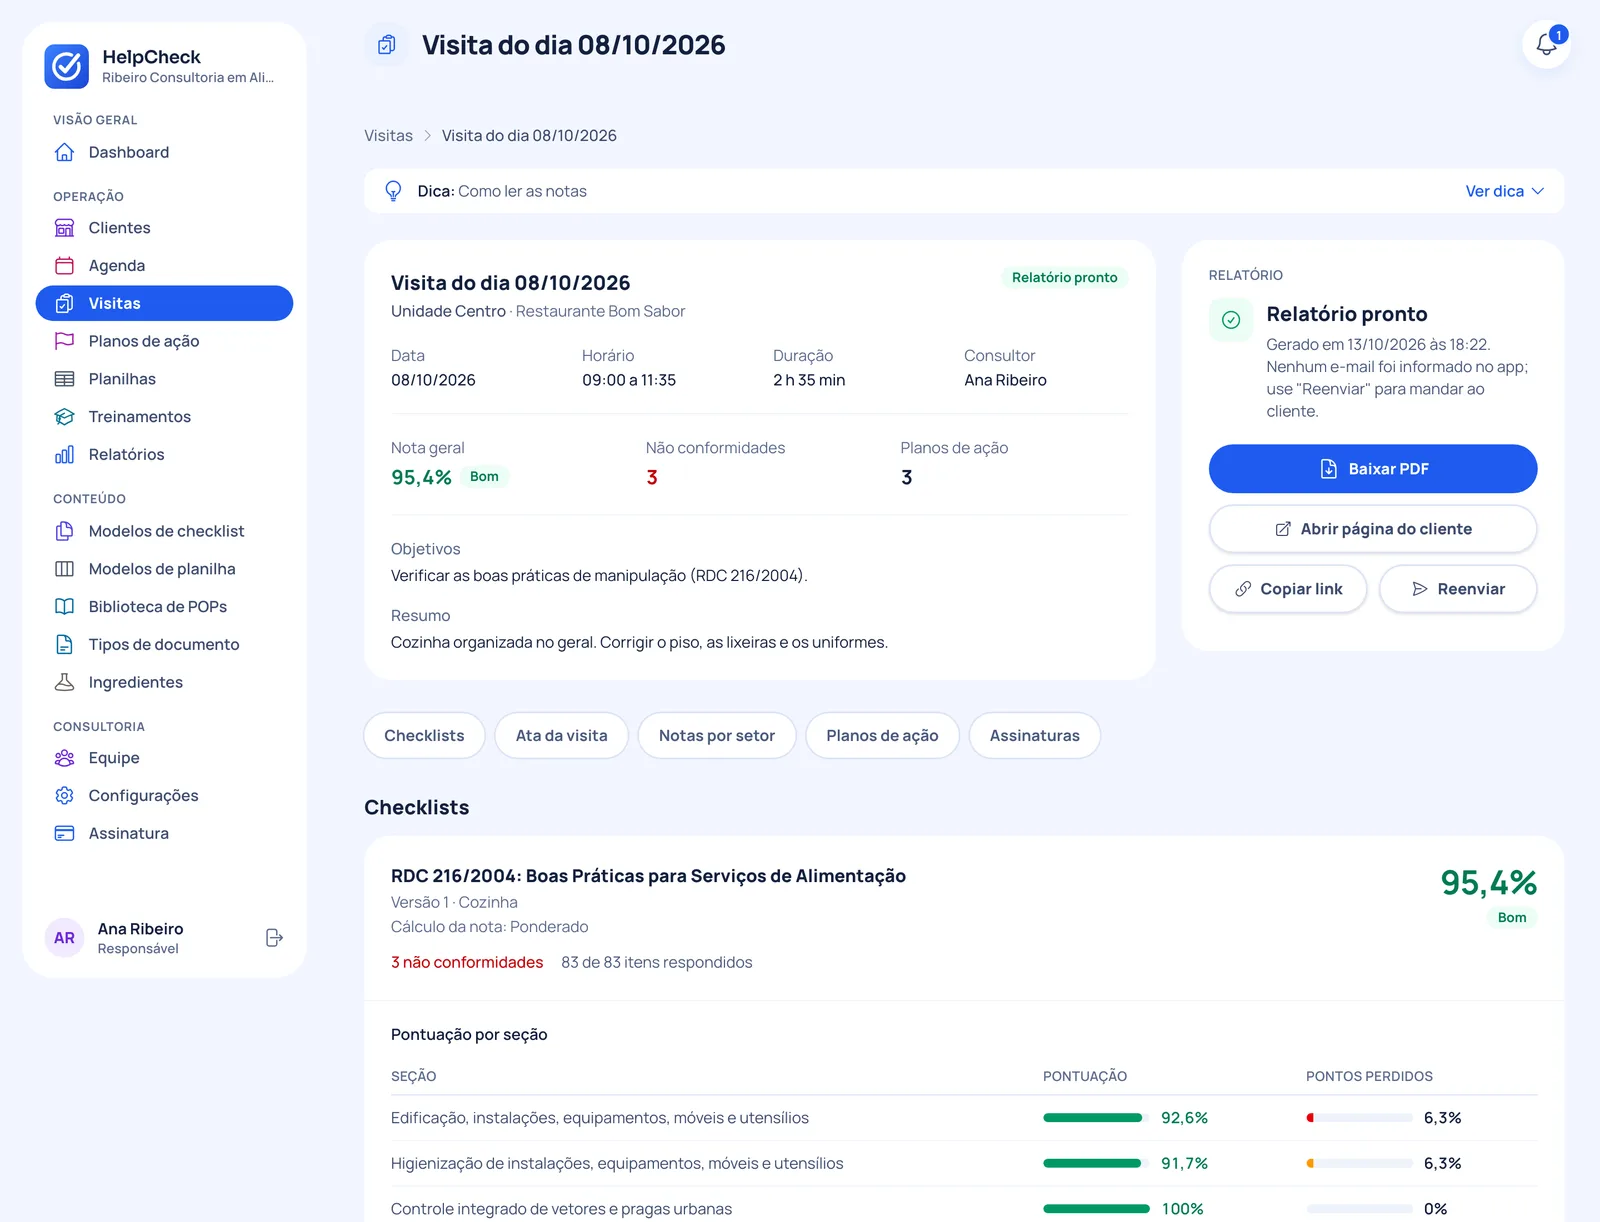The image size is (1600, 1222).
Task: Jump to Planos de ação pill tab
Action: coord(882,736)
